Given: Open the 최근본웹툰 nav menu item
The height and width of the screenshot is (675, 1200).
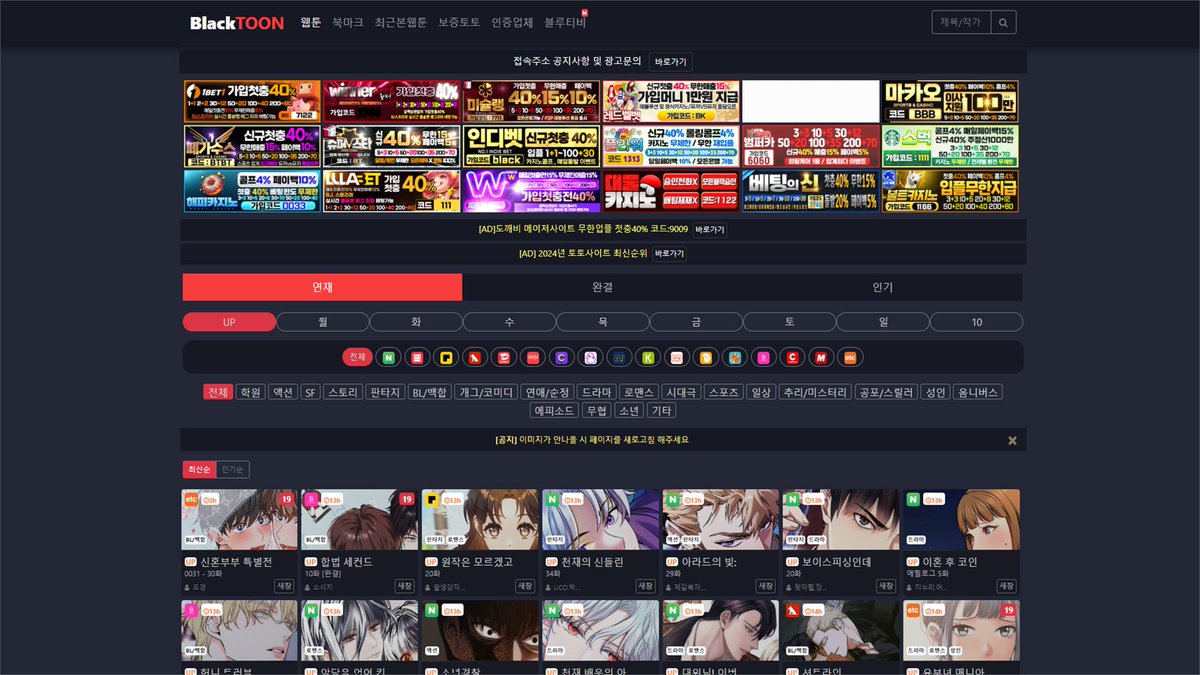Looking at the screenshot, I should pyautogui.click(x=401, y=22).
